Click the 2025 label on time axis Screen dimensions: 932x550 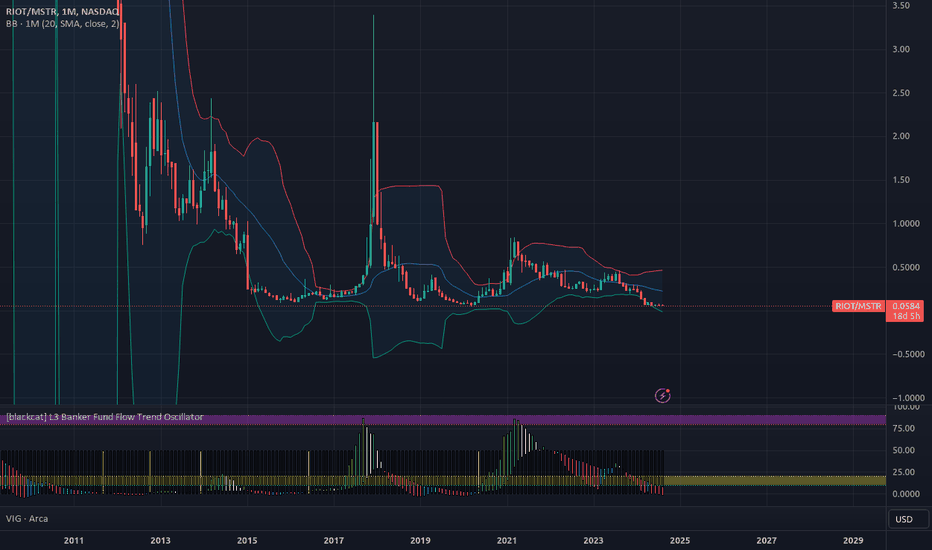click(680, 540)
